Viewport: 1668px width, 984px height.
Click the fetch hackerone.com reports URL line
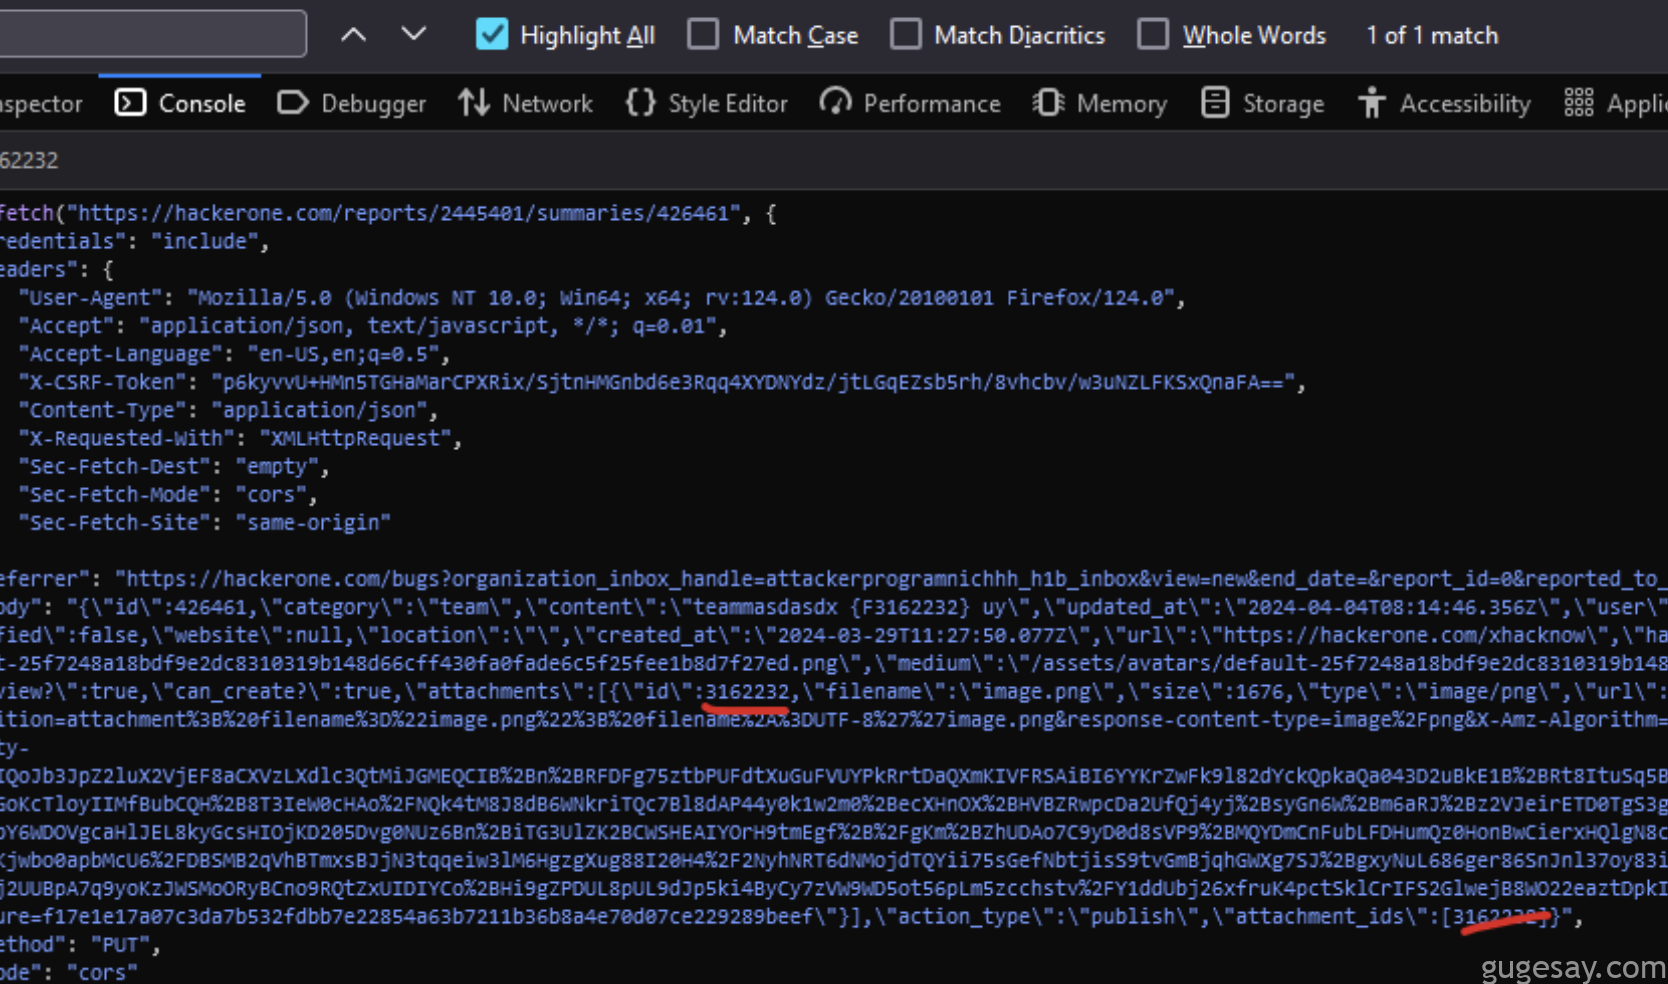(388, 213)
